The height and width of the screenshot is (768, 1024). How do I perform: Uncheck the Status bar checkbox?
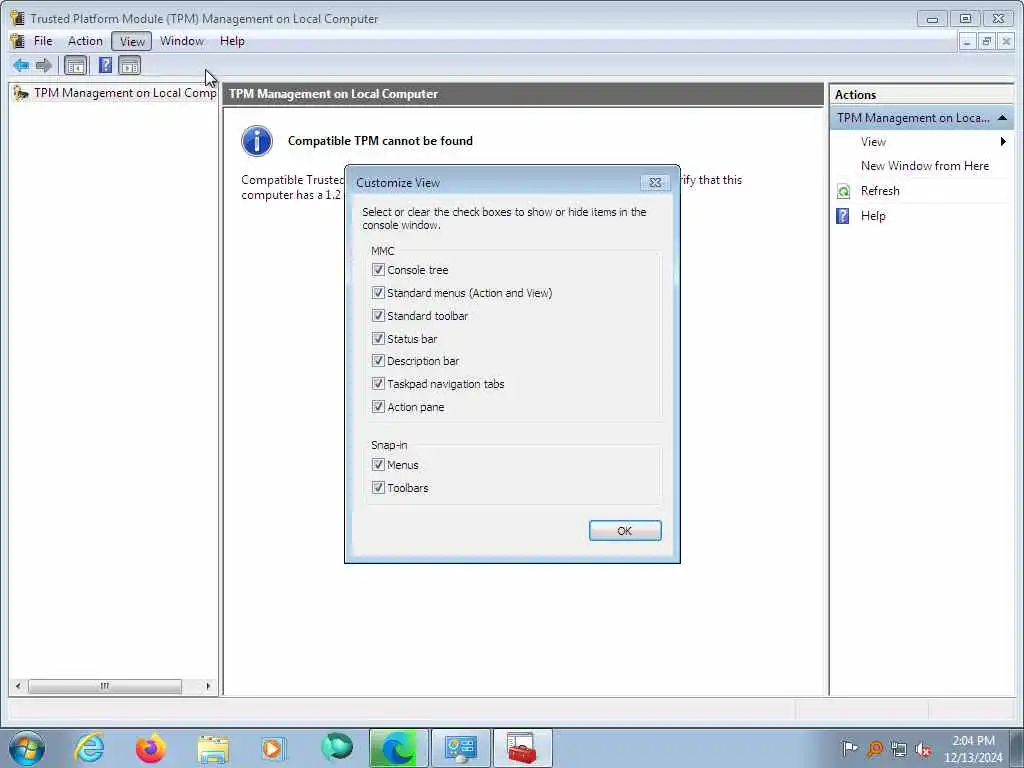[378, 338]
